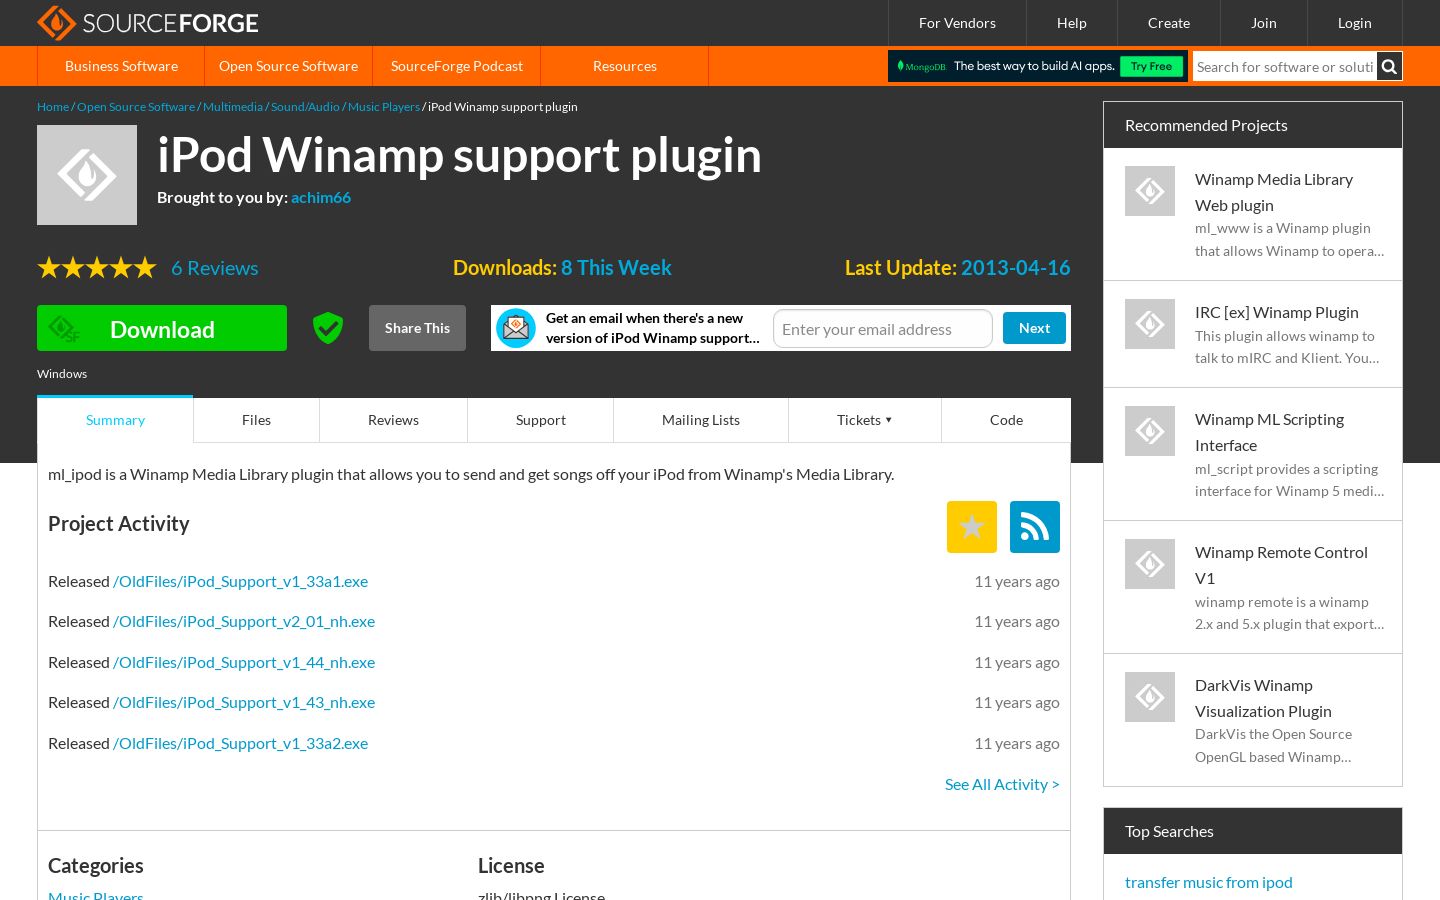Switch to the Files tab
Screen dimensions: 1440x900
click(256, 420)
